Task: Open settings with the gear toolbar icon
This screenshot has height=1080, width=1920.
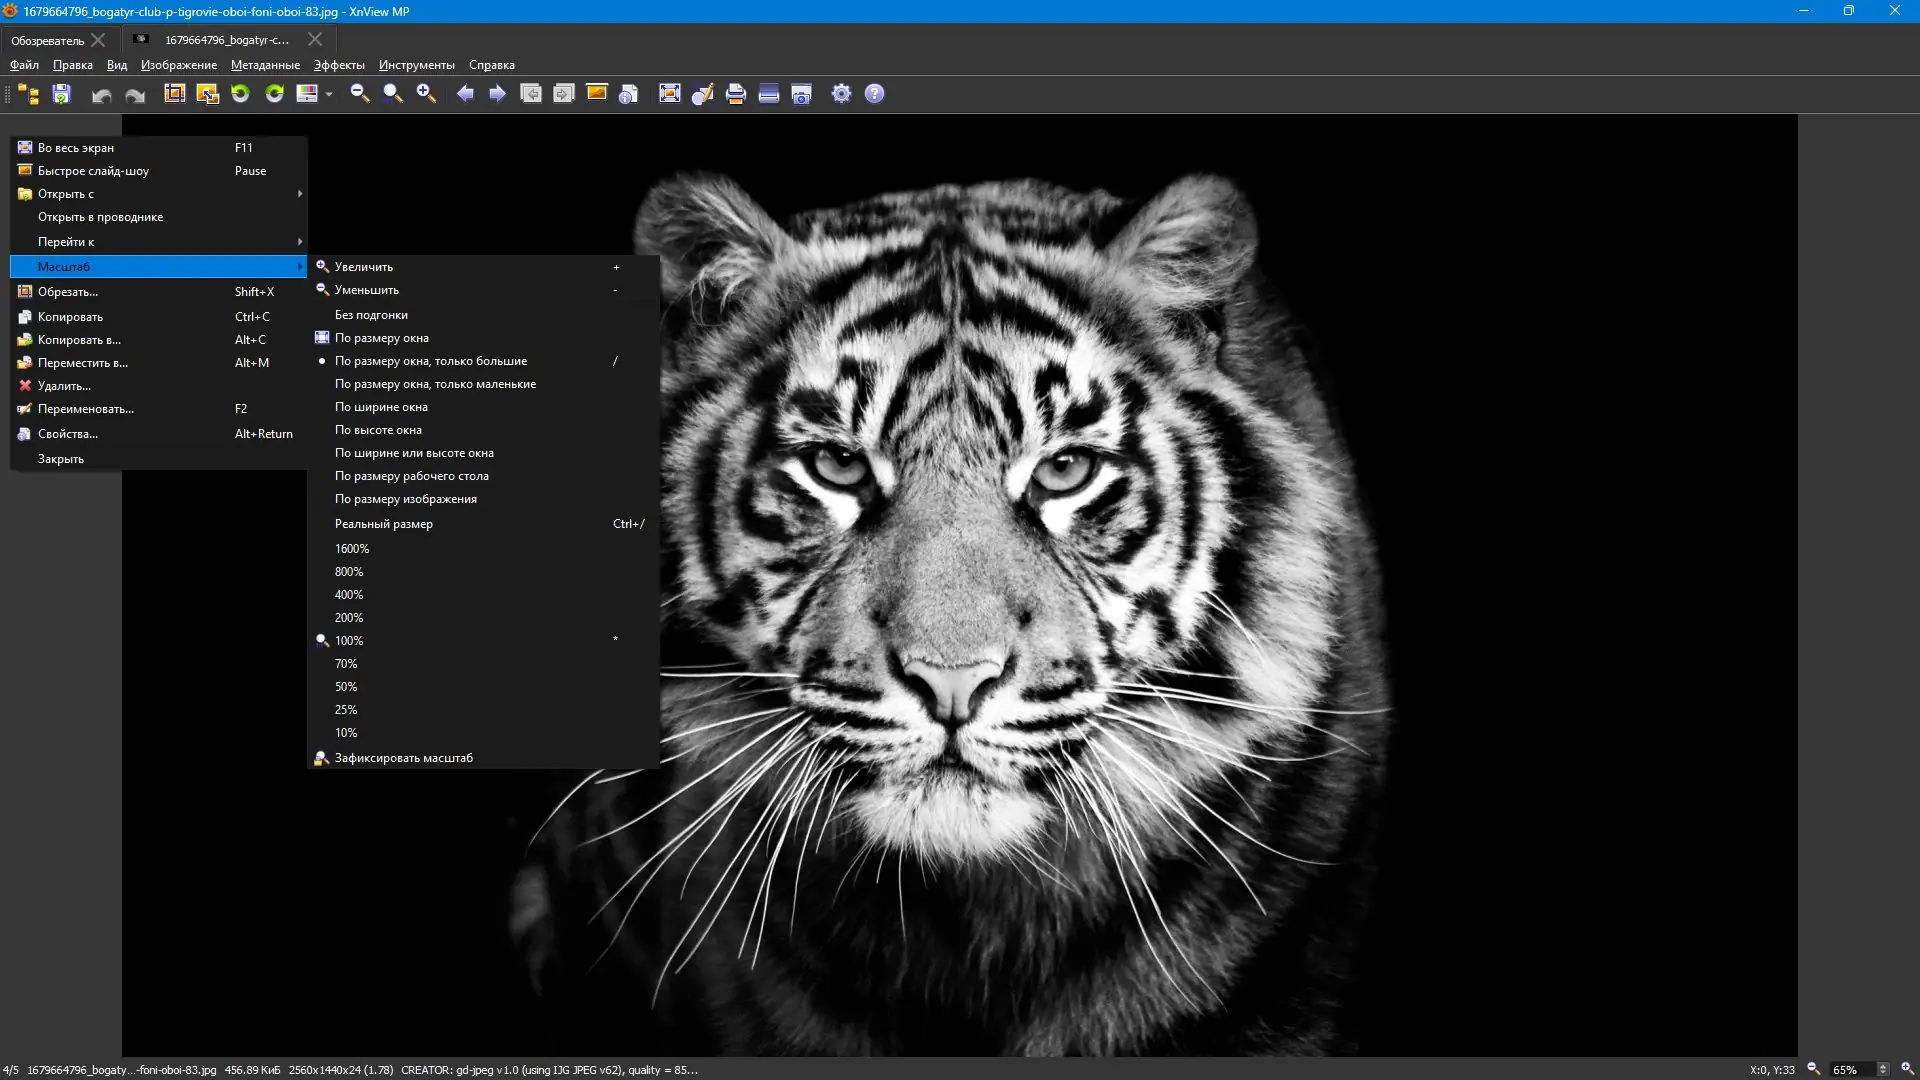Action: [x=841, y=93]
